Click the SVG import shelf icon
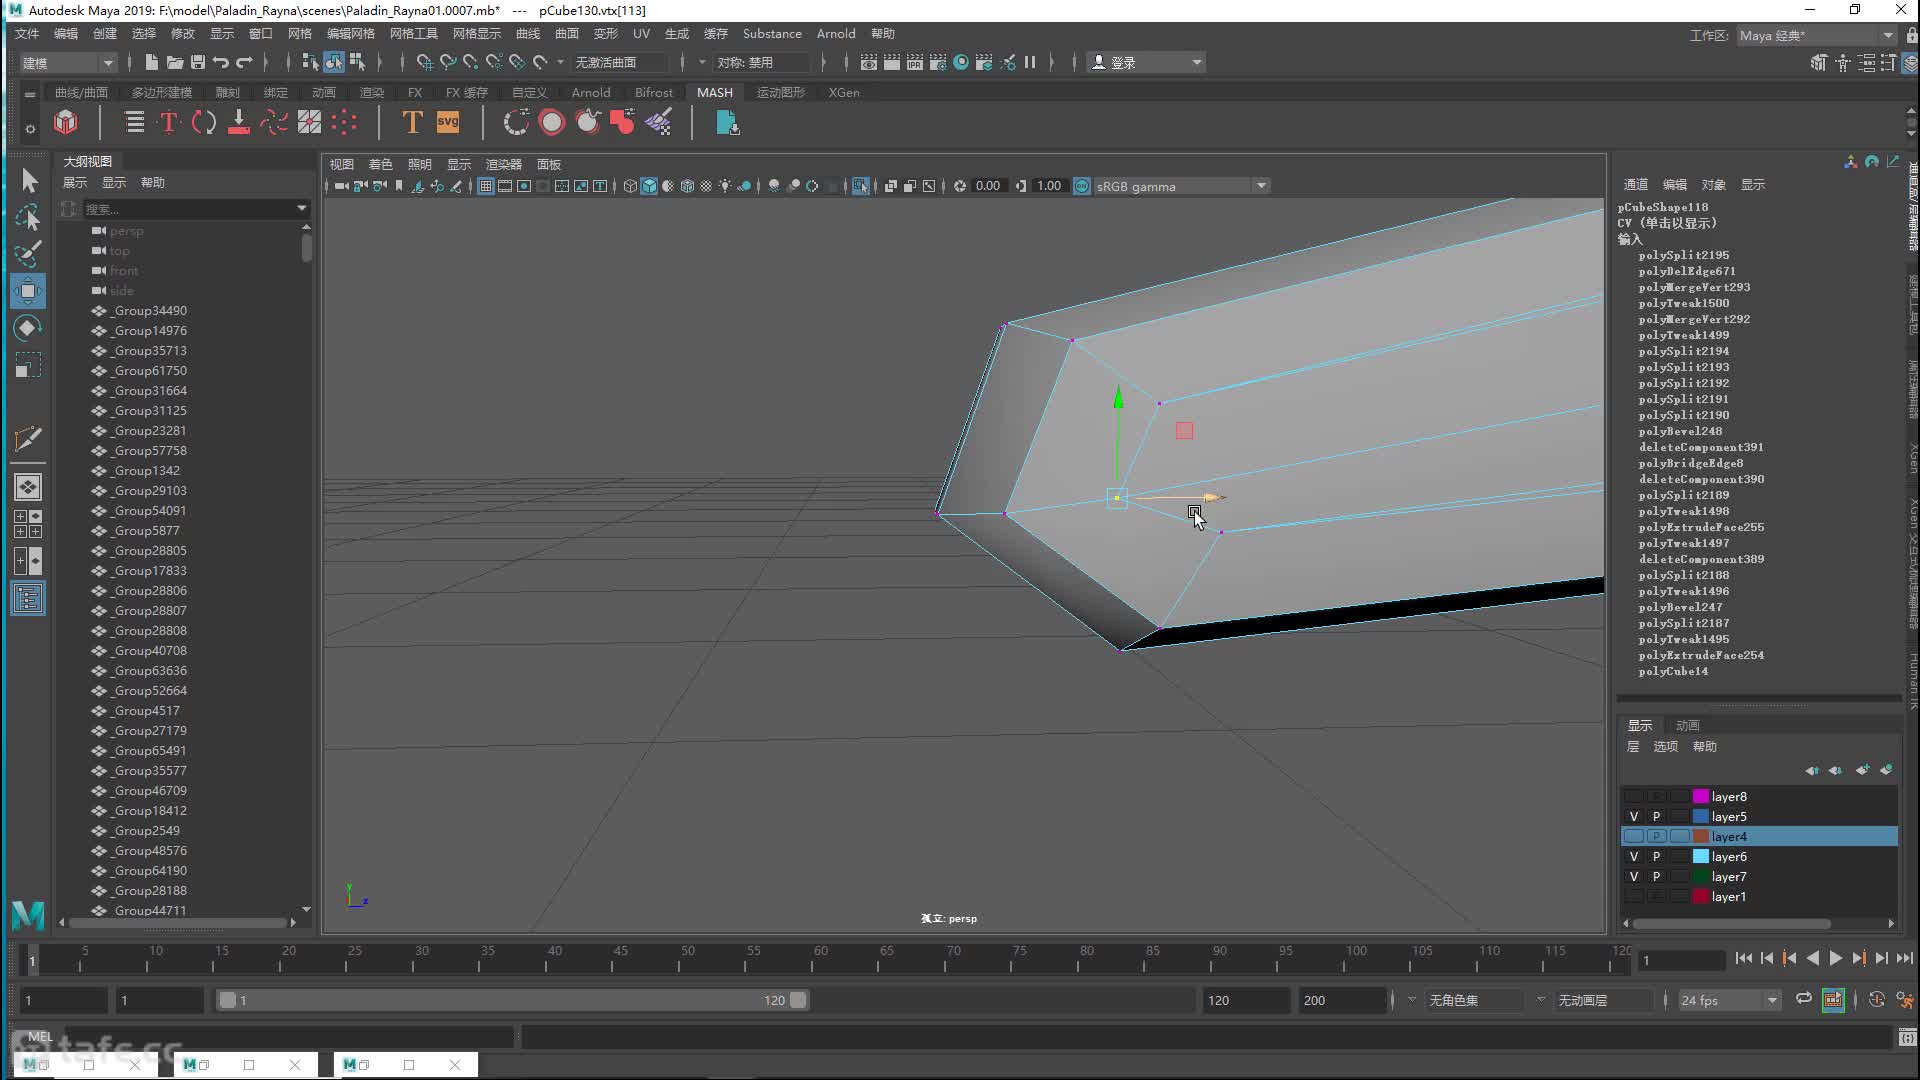 tap(448, 122)
